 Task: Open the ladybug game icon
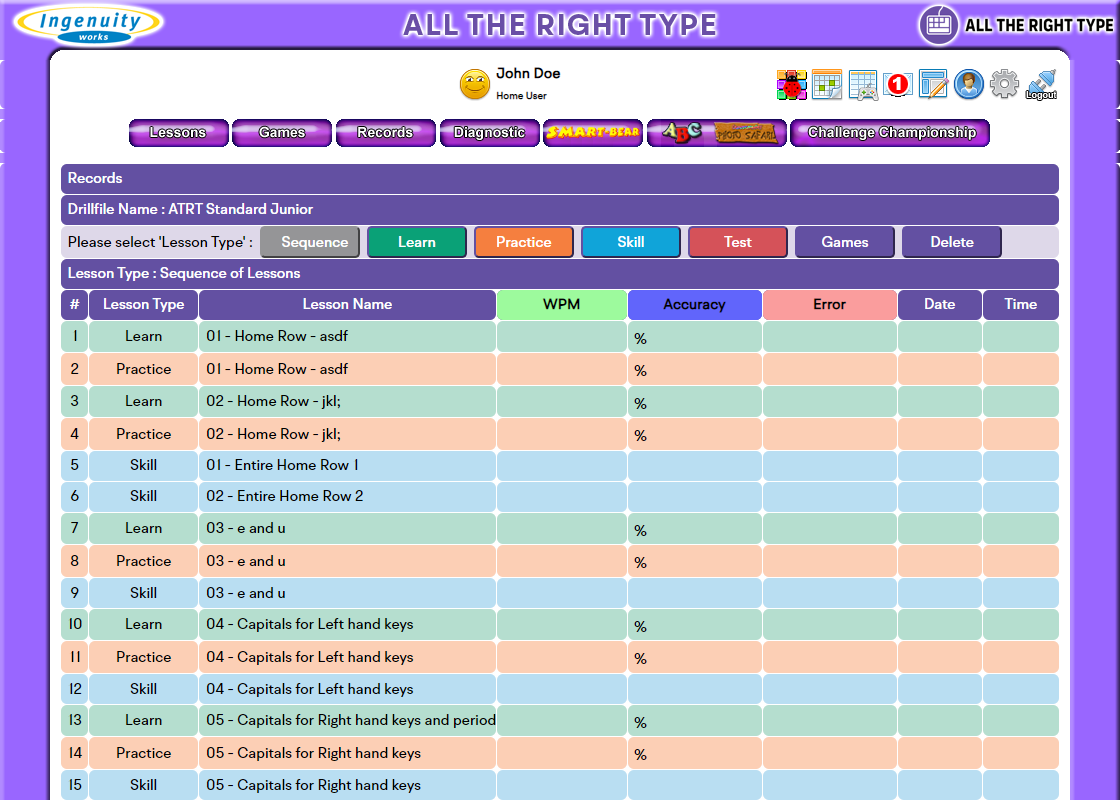(791, 85)
